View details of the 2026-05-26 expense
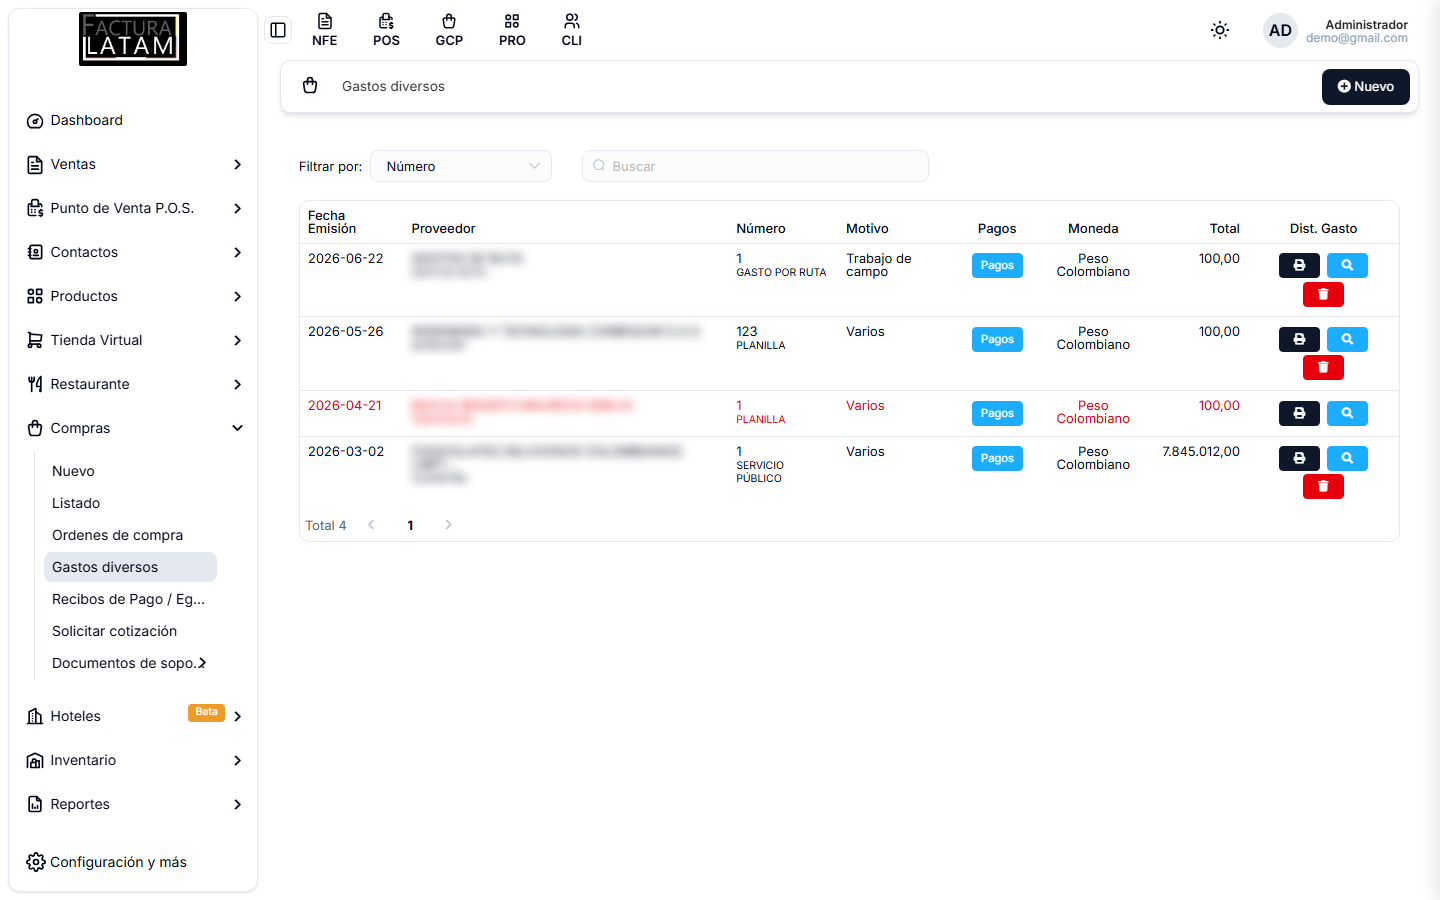This screenshot has height=900, width=1440. click(x=1347, y=339)
